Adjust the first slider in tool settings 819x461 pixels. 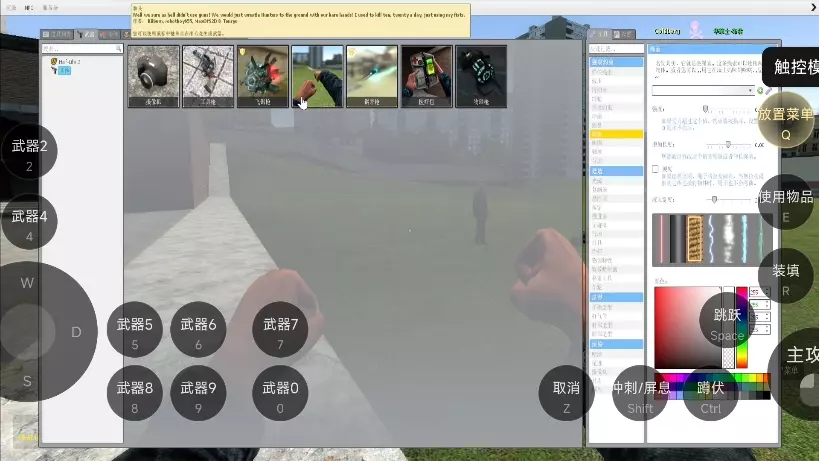tap(729, 109)
